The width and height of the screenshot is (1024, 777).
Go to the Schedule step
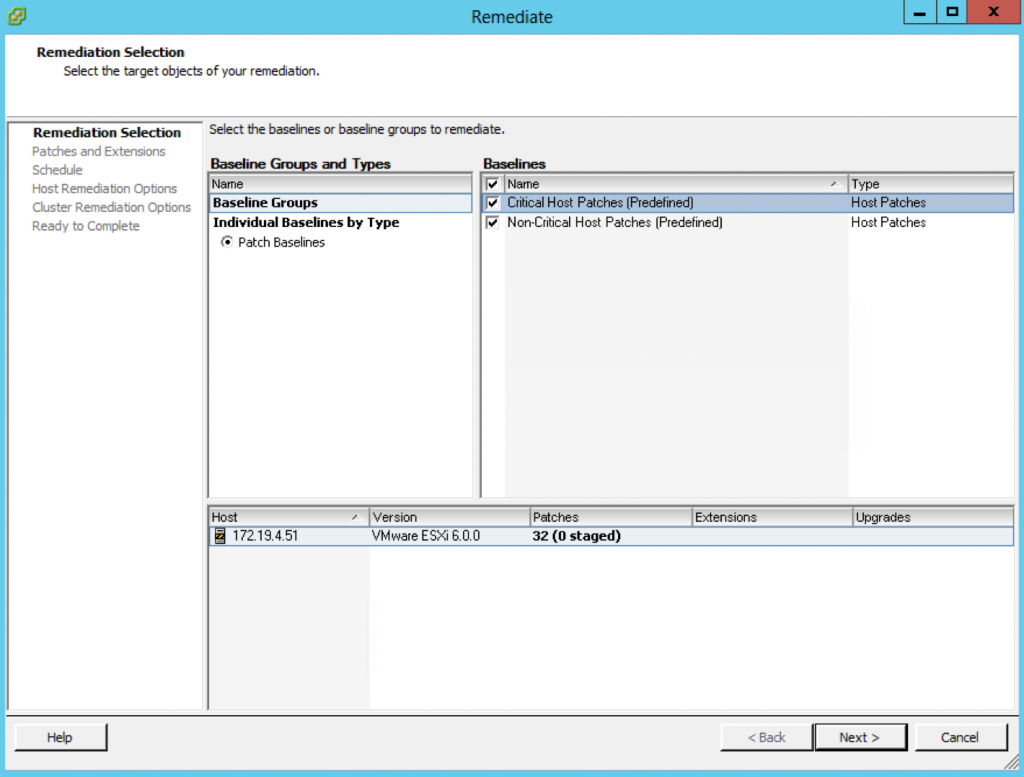[x=57, y=170]
